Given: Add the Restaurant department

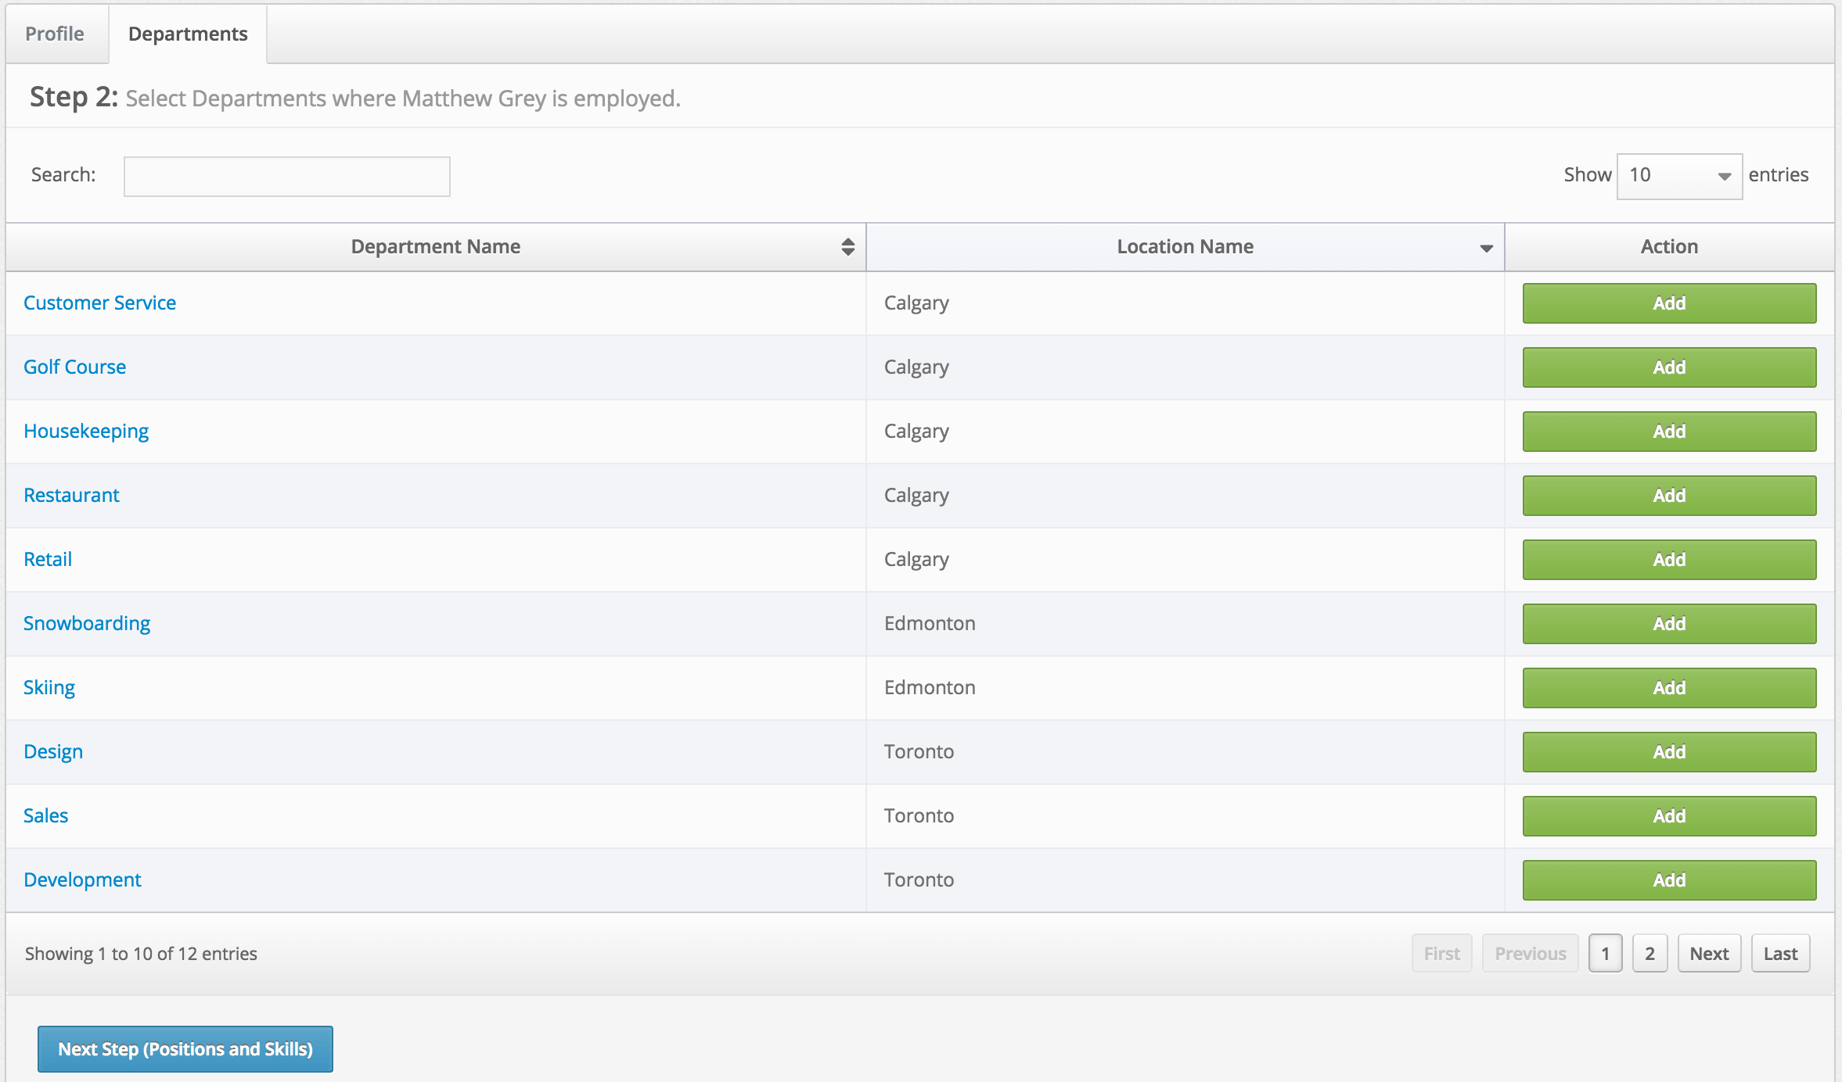Looking at the screenshot, I should (1668, 495).
